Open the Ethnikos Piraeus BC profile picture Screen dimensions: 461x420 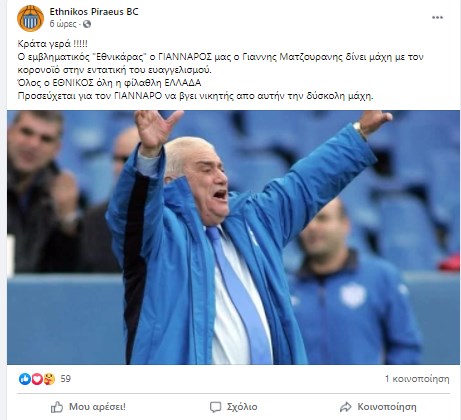pos(30,19)
